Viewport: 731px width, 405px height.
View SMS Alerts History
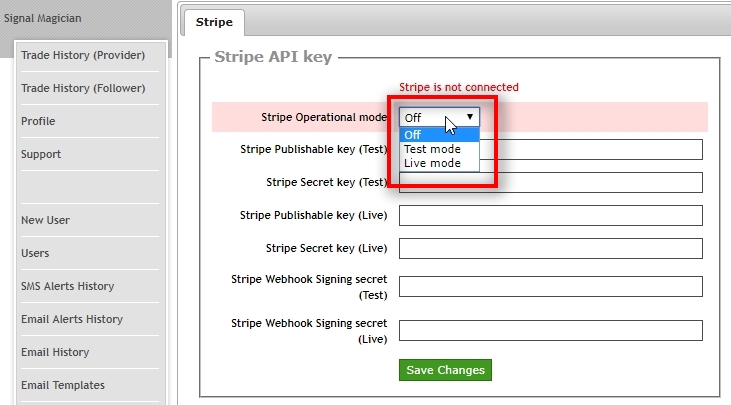[x=68, y=286]
